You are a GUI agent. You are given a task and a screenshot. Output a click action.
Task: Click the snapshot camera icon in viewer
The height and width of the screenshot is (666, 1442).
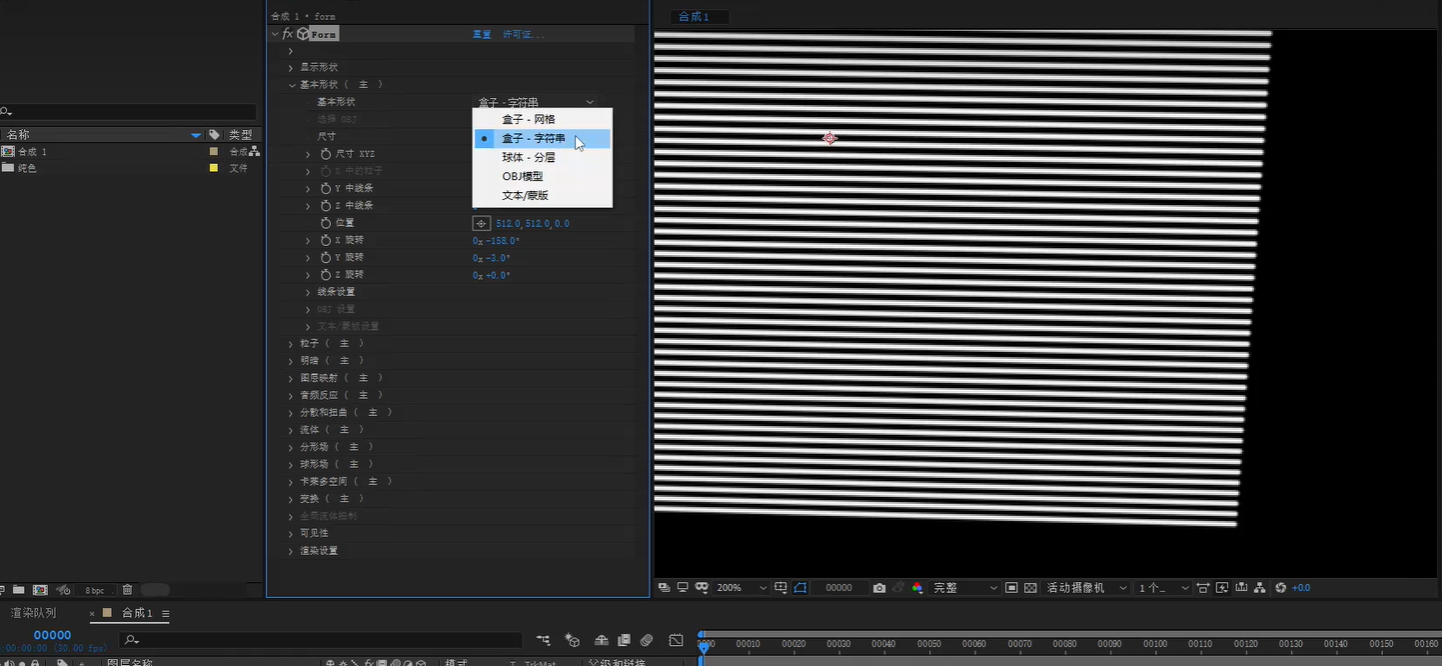point(879,588)
